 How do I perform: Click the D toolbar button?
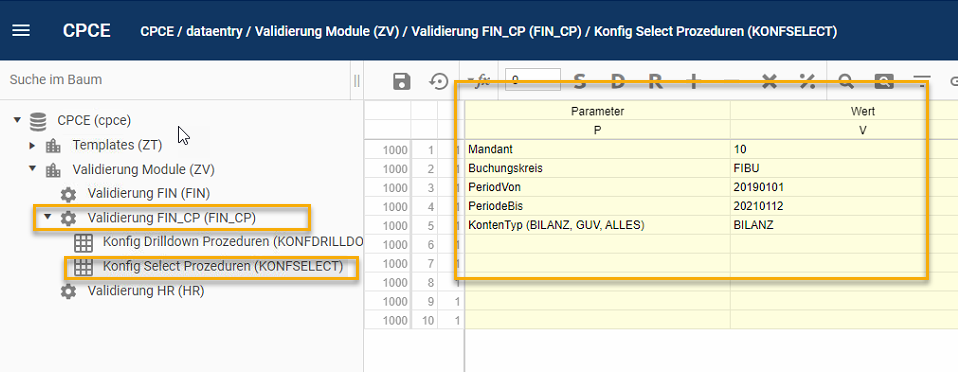pos(618,81)
